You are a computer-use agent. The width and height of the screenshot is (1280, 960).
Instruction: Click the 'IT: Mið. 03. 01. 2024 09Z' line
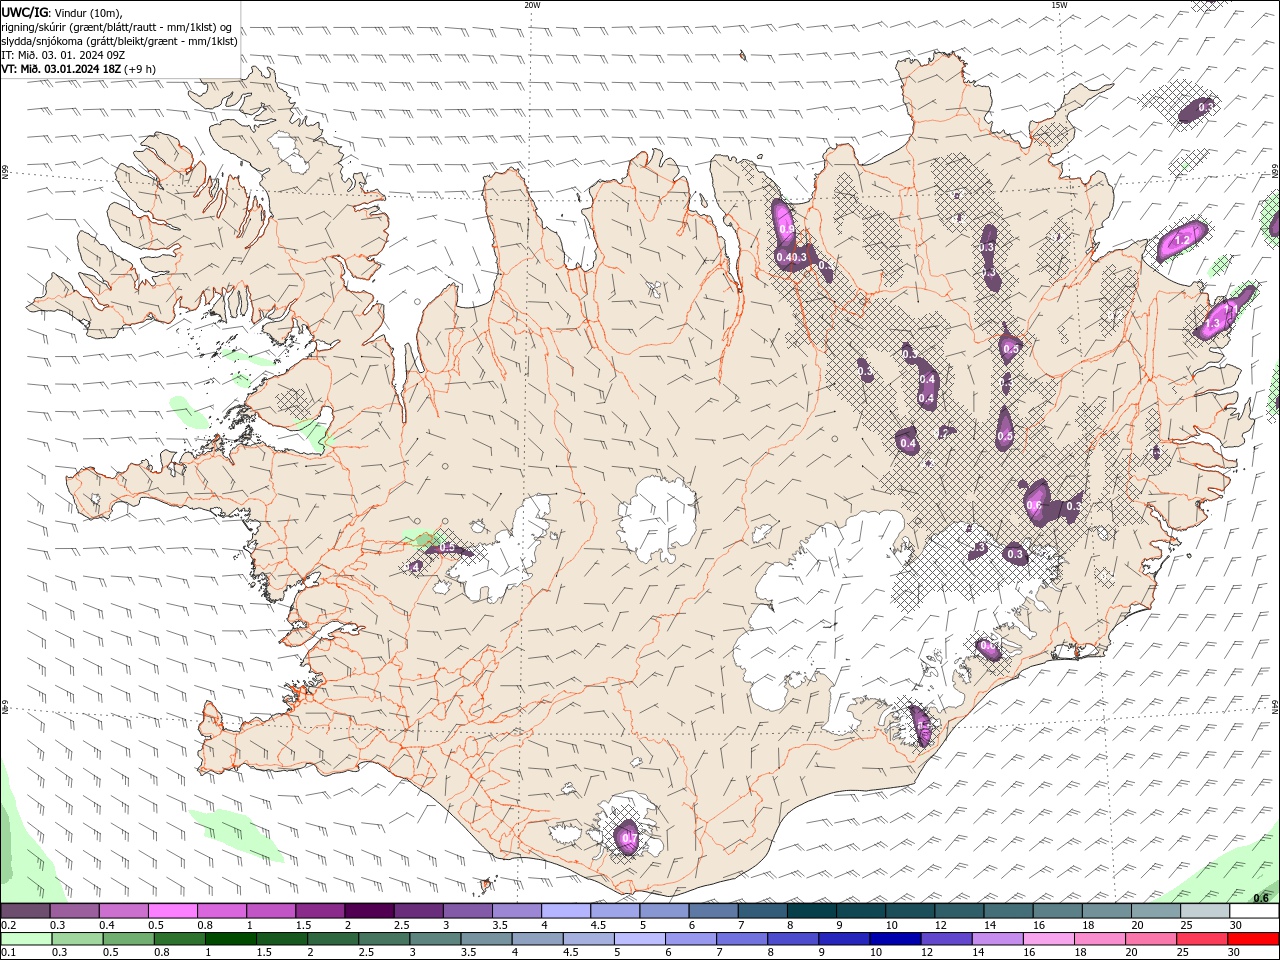[x=62, y=55]
